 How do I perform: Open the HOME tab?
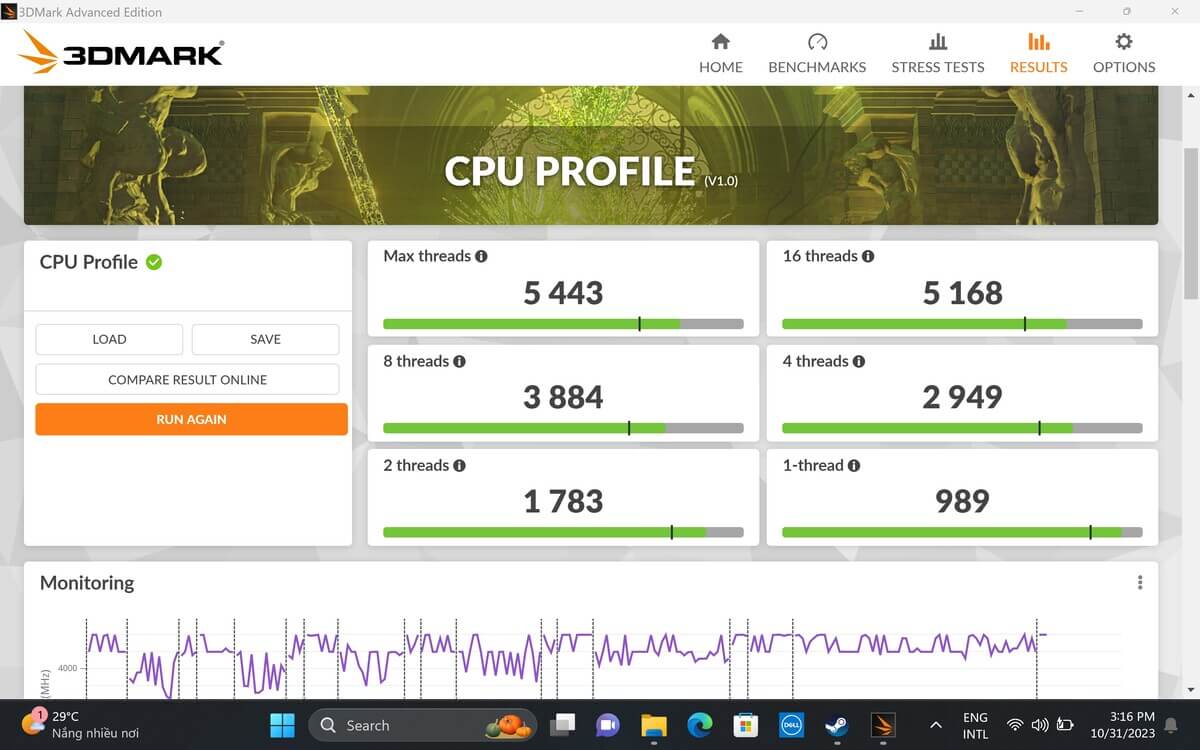pos(720,54)
